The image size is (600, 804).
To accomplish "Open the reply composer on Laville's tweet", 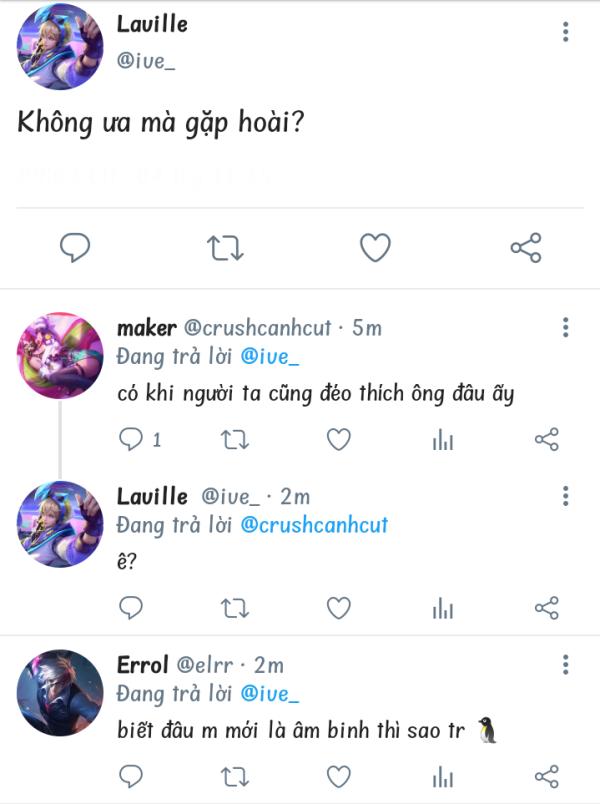I will point(75,246).
